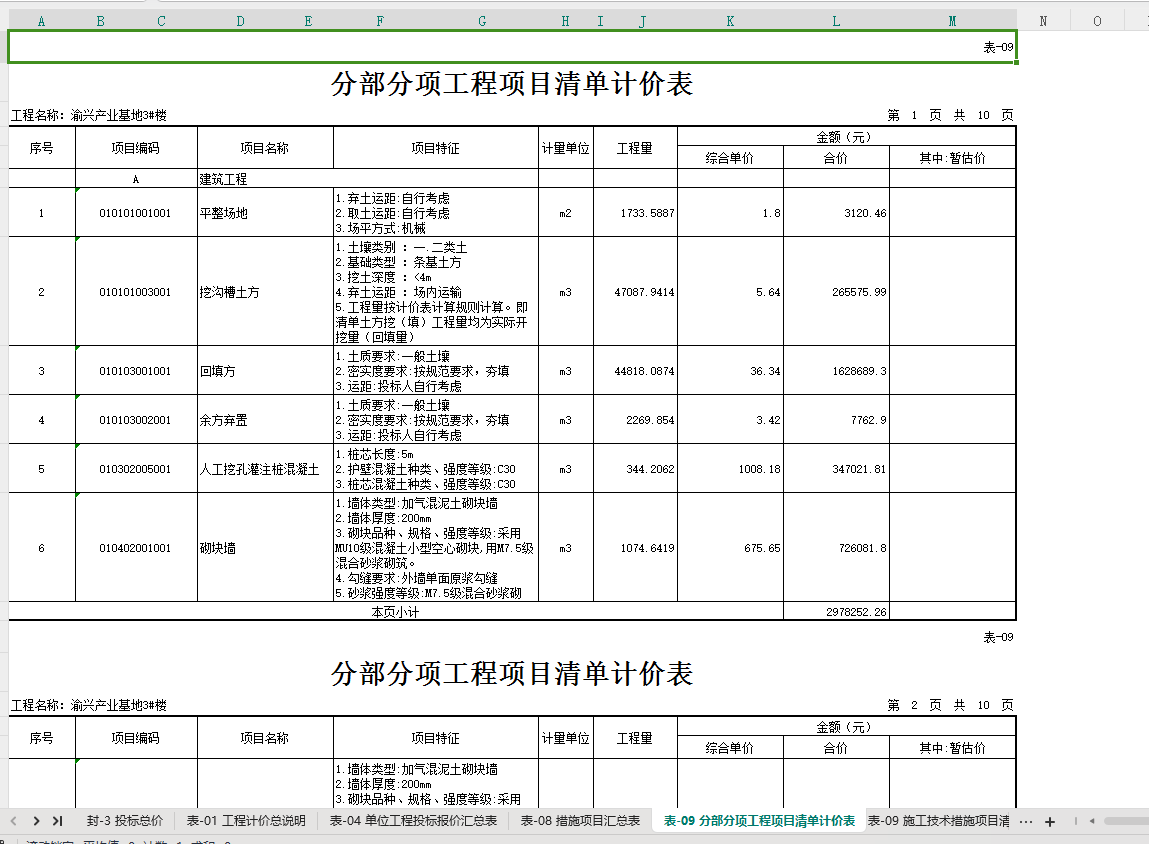Add a new sheet with plus icon
The width and height of the screenshot is (1149, 844).
click(1049, 822)
